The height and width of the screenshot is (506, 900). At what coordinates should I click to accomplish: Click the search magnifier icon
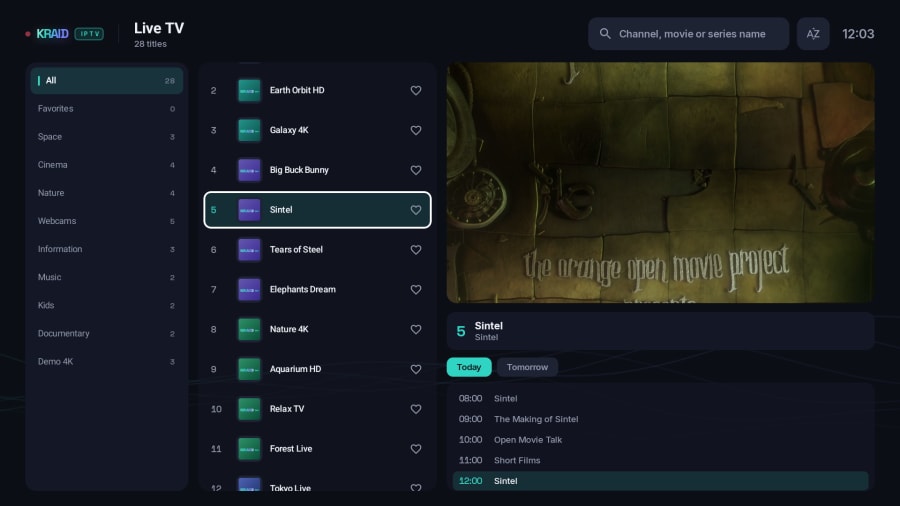605,34
